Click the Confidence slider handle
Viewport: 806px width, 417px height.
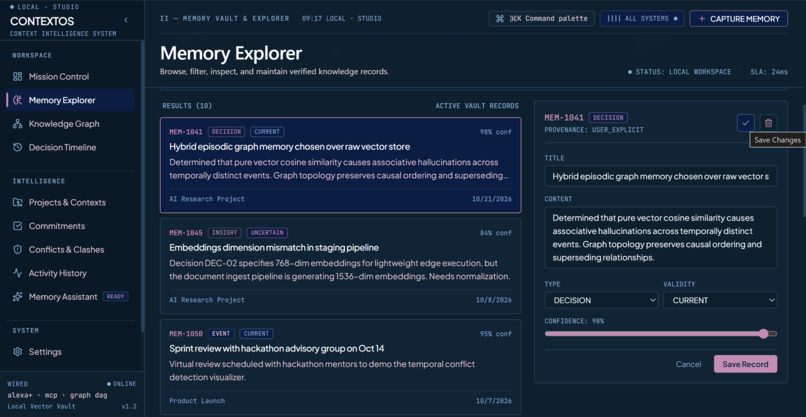763,334
